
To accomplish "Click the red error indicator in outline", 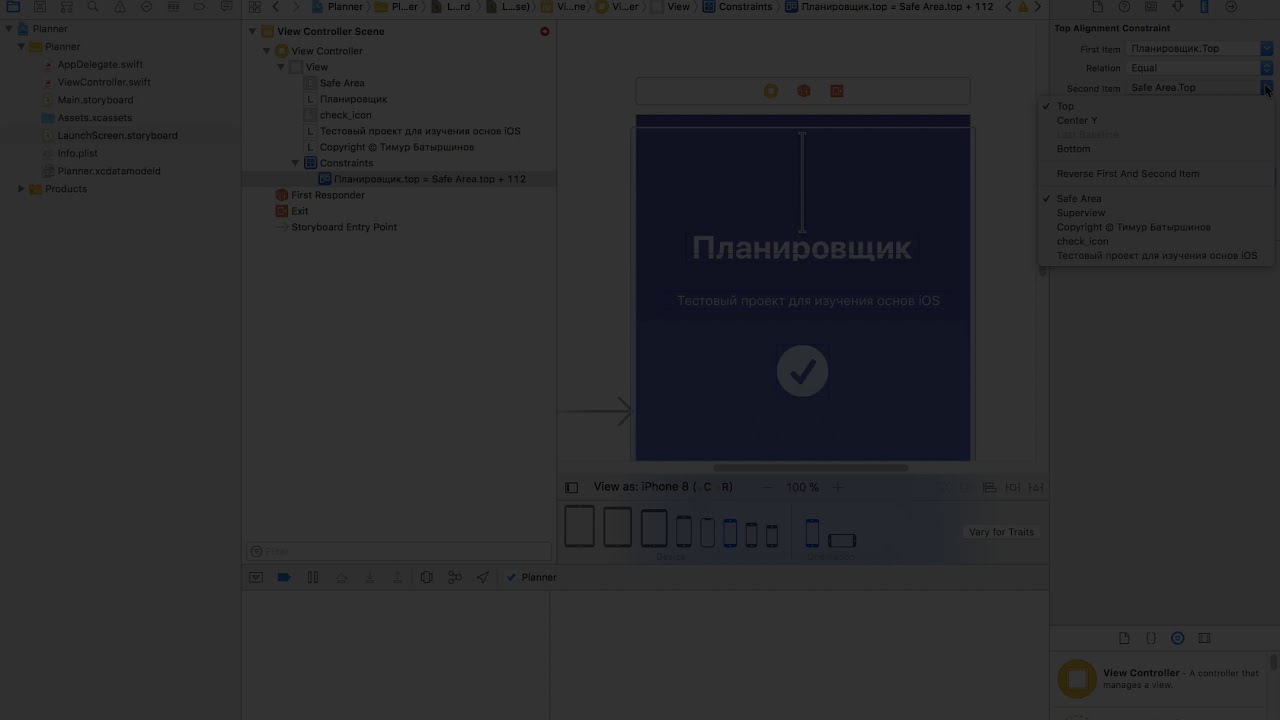I will point(545,31).
